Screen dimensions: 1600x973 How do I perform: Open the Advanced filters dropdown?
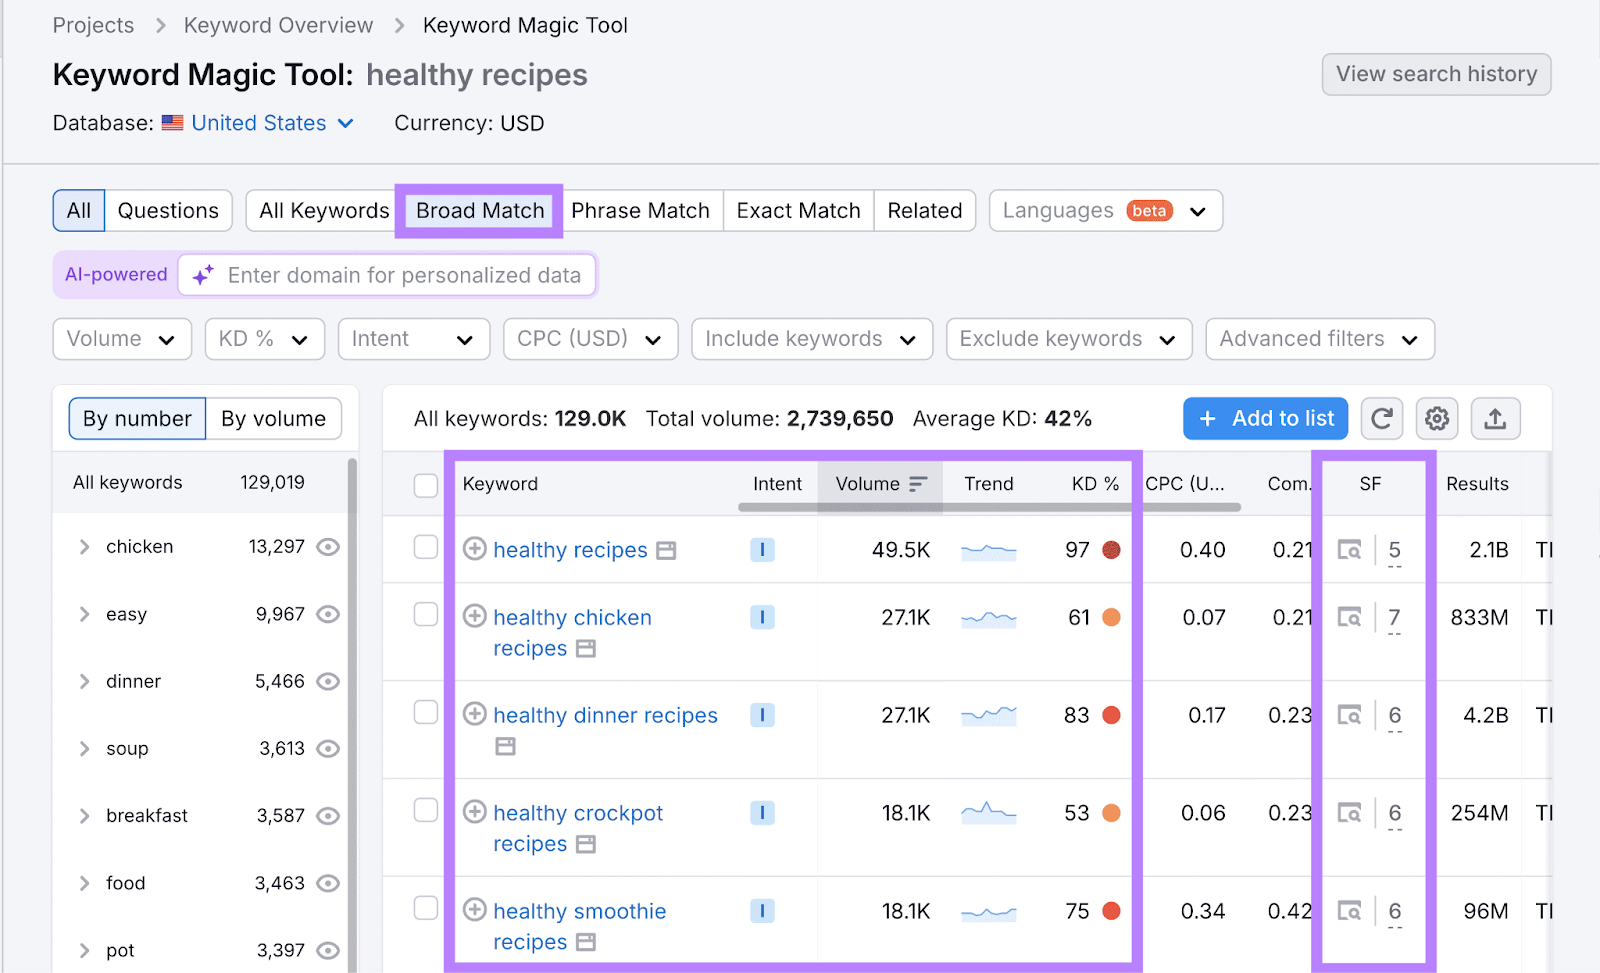[1319, 338]
